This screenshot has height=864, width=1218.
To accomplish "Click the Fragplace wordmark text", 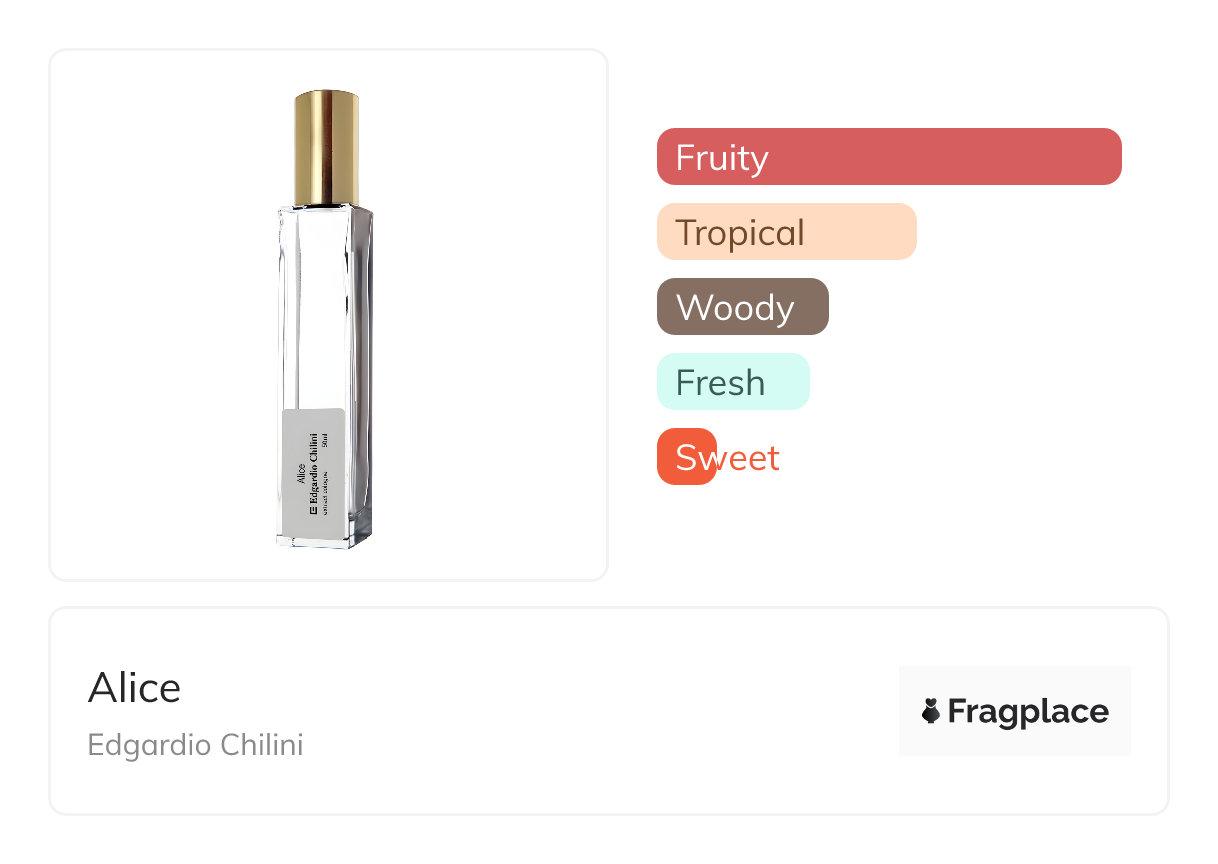I will pyautogui.click(x=1027, y=711).
